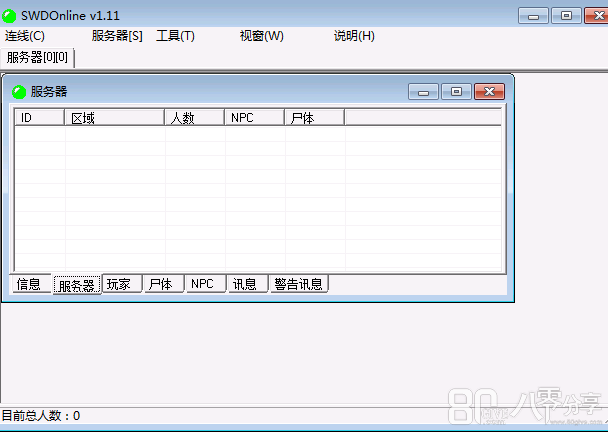Close the inner 服务器 window
Image resolution: width=608 pixels, height=432 pixels.
click(489, 92)
